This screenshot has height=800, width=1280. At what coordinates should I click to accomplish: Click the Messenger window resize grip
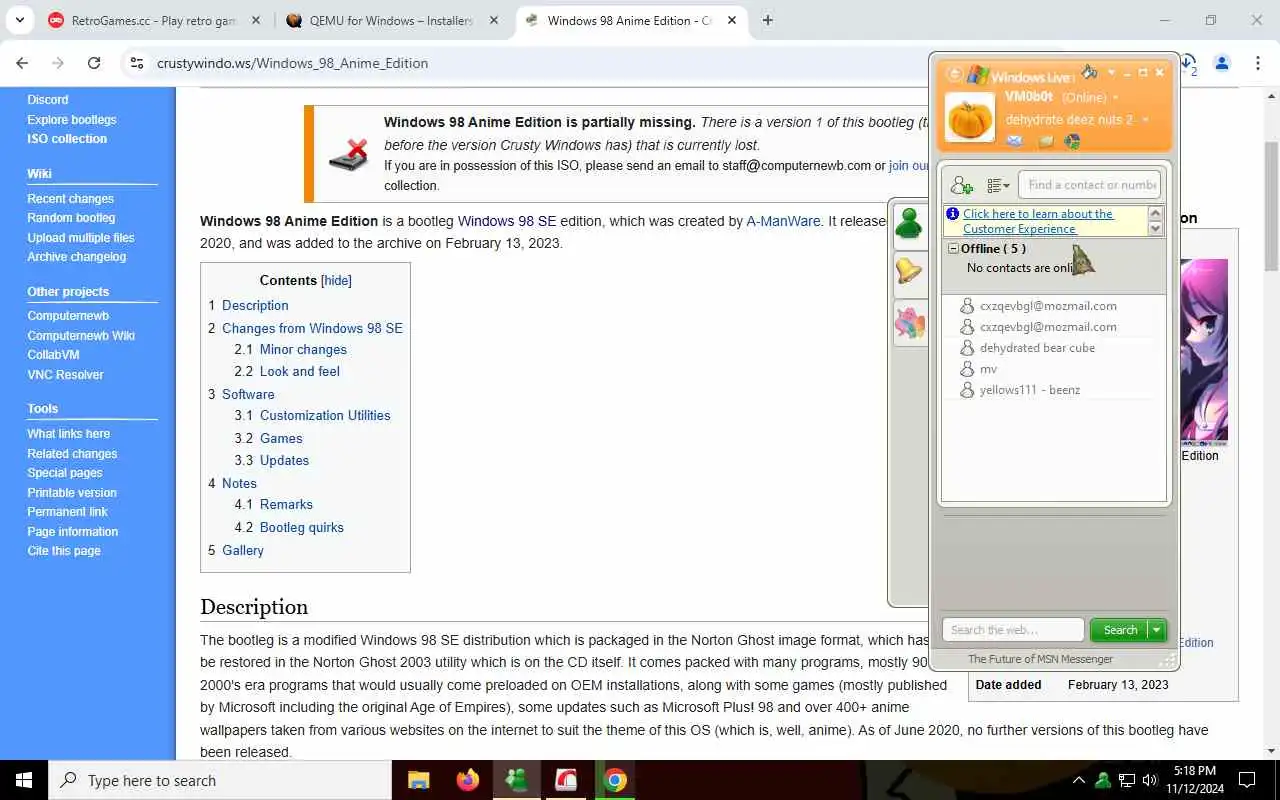pos(1168,661)
